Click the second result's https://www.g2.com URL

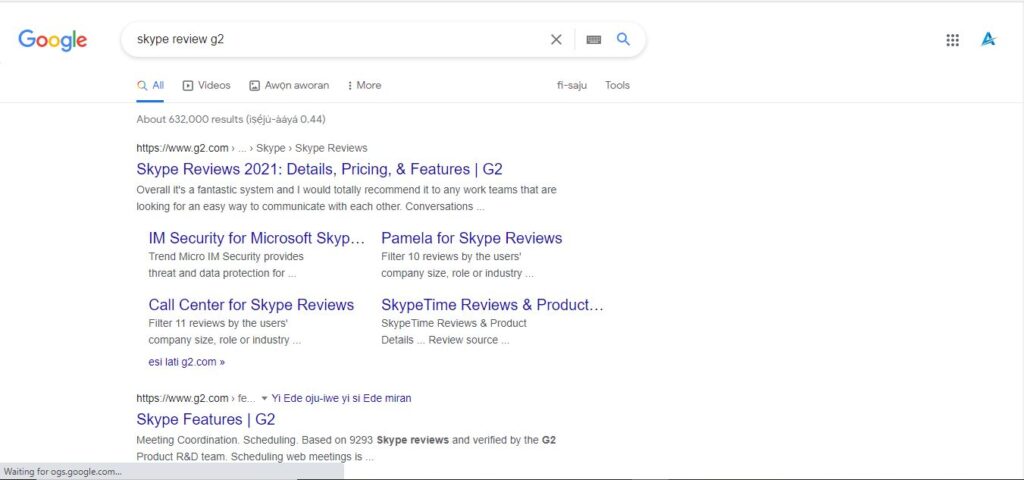tap(182, 398)
